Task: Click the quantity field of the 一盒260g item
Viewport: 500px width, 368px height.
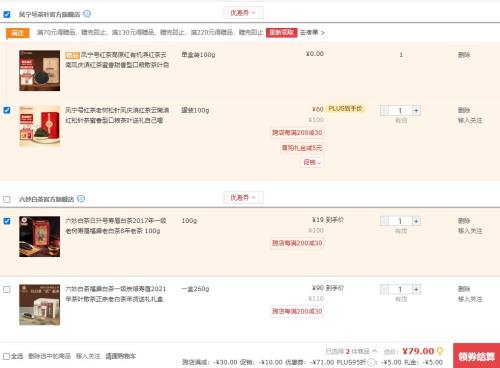Action: pos(400,289)
